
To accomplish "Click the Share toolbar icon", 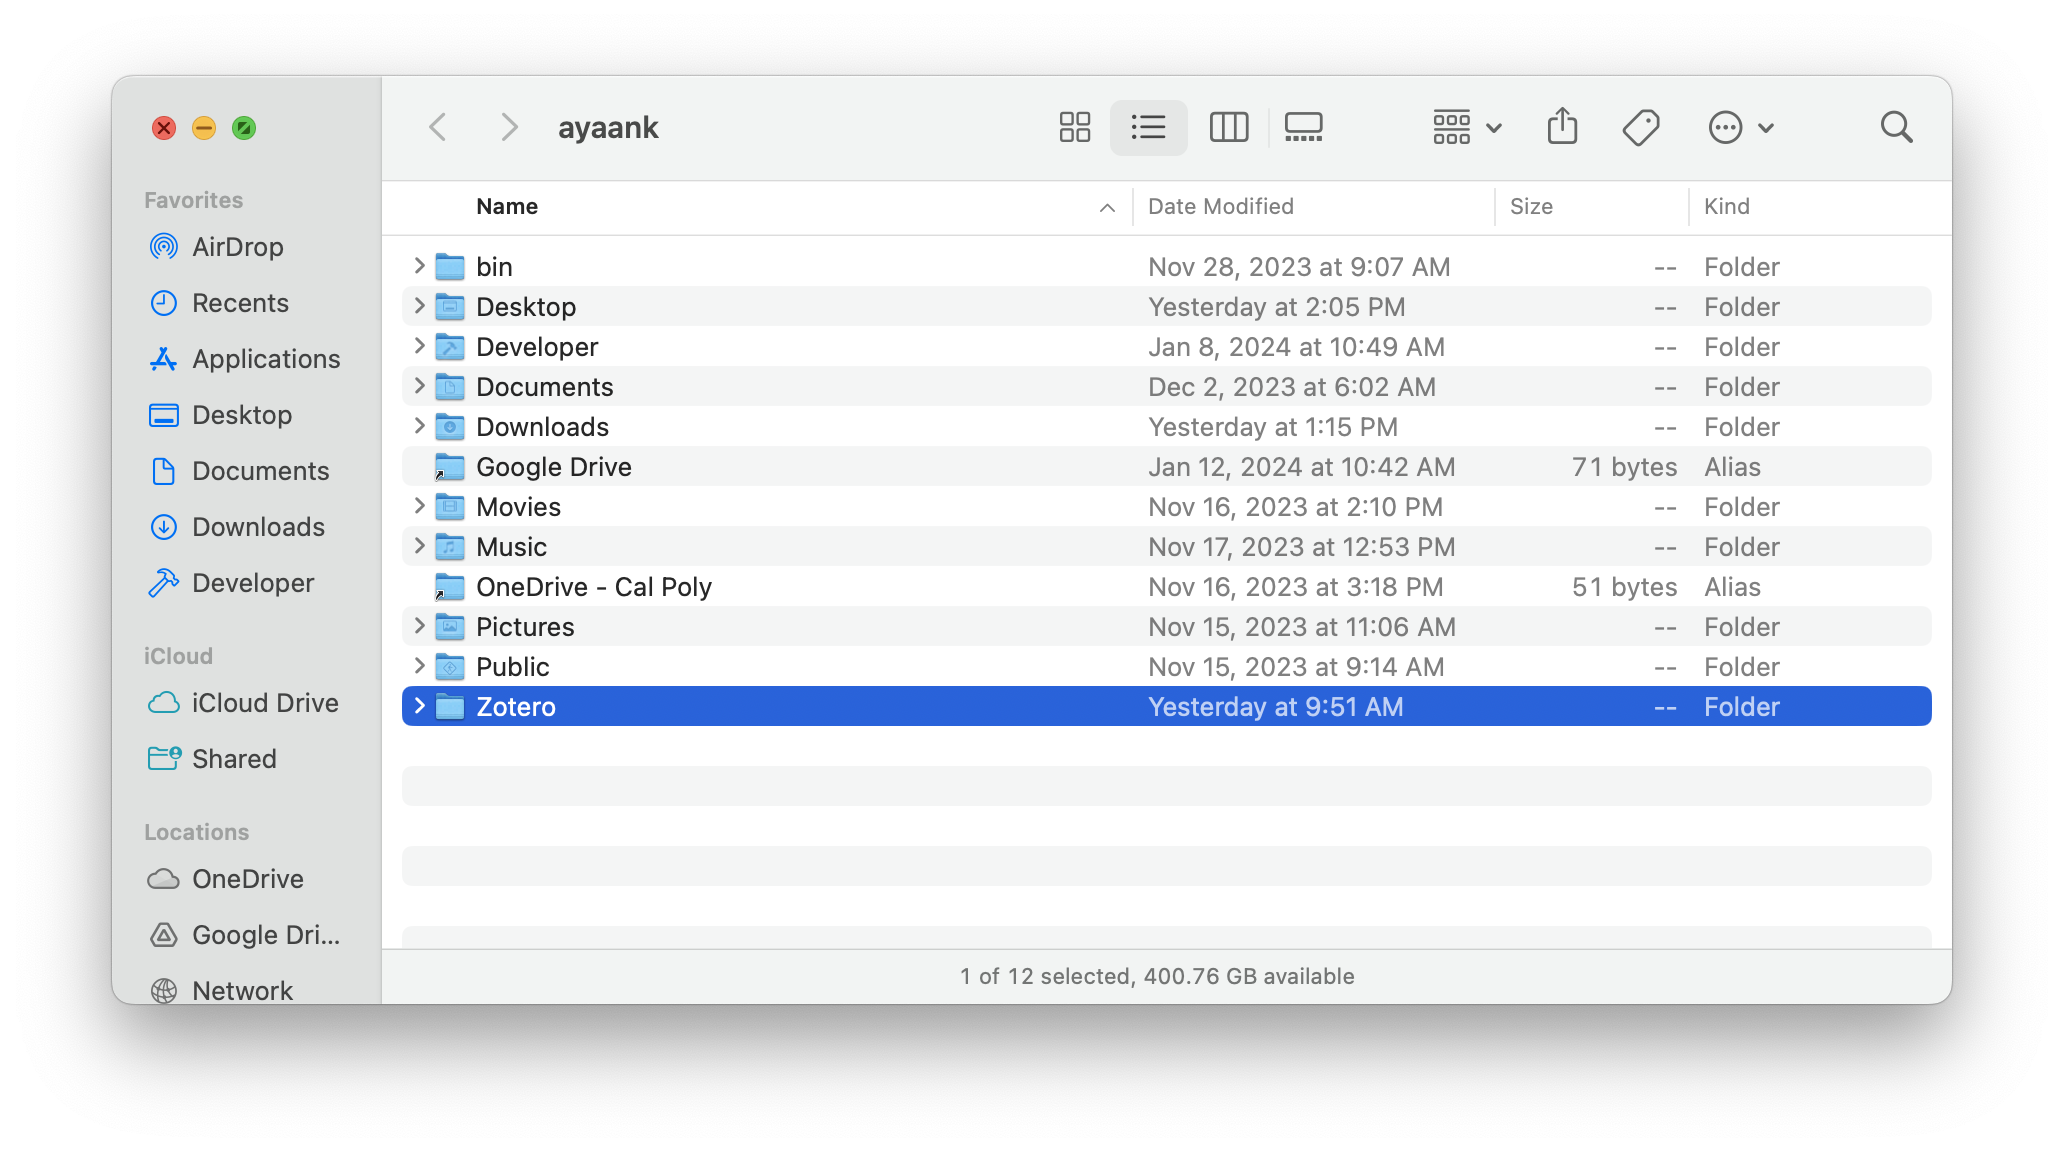I will (x=1562, y=127).
